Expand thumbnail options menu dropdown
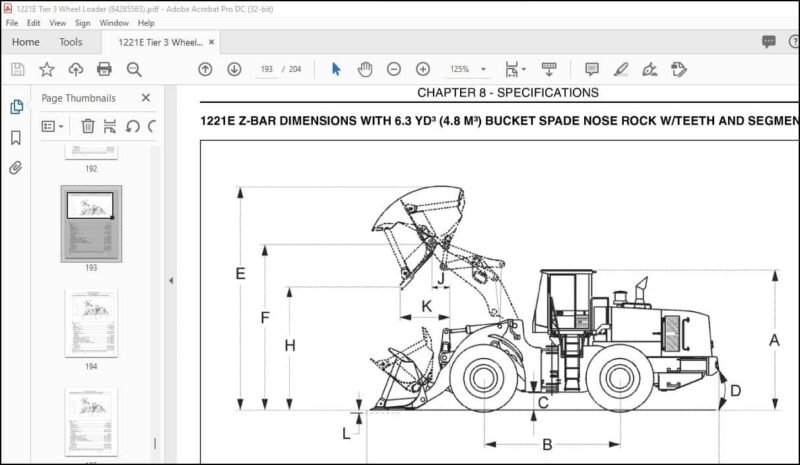 [52, 126]
